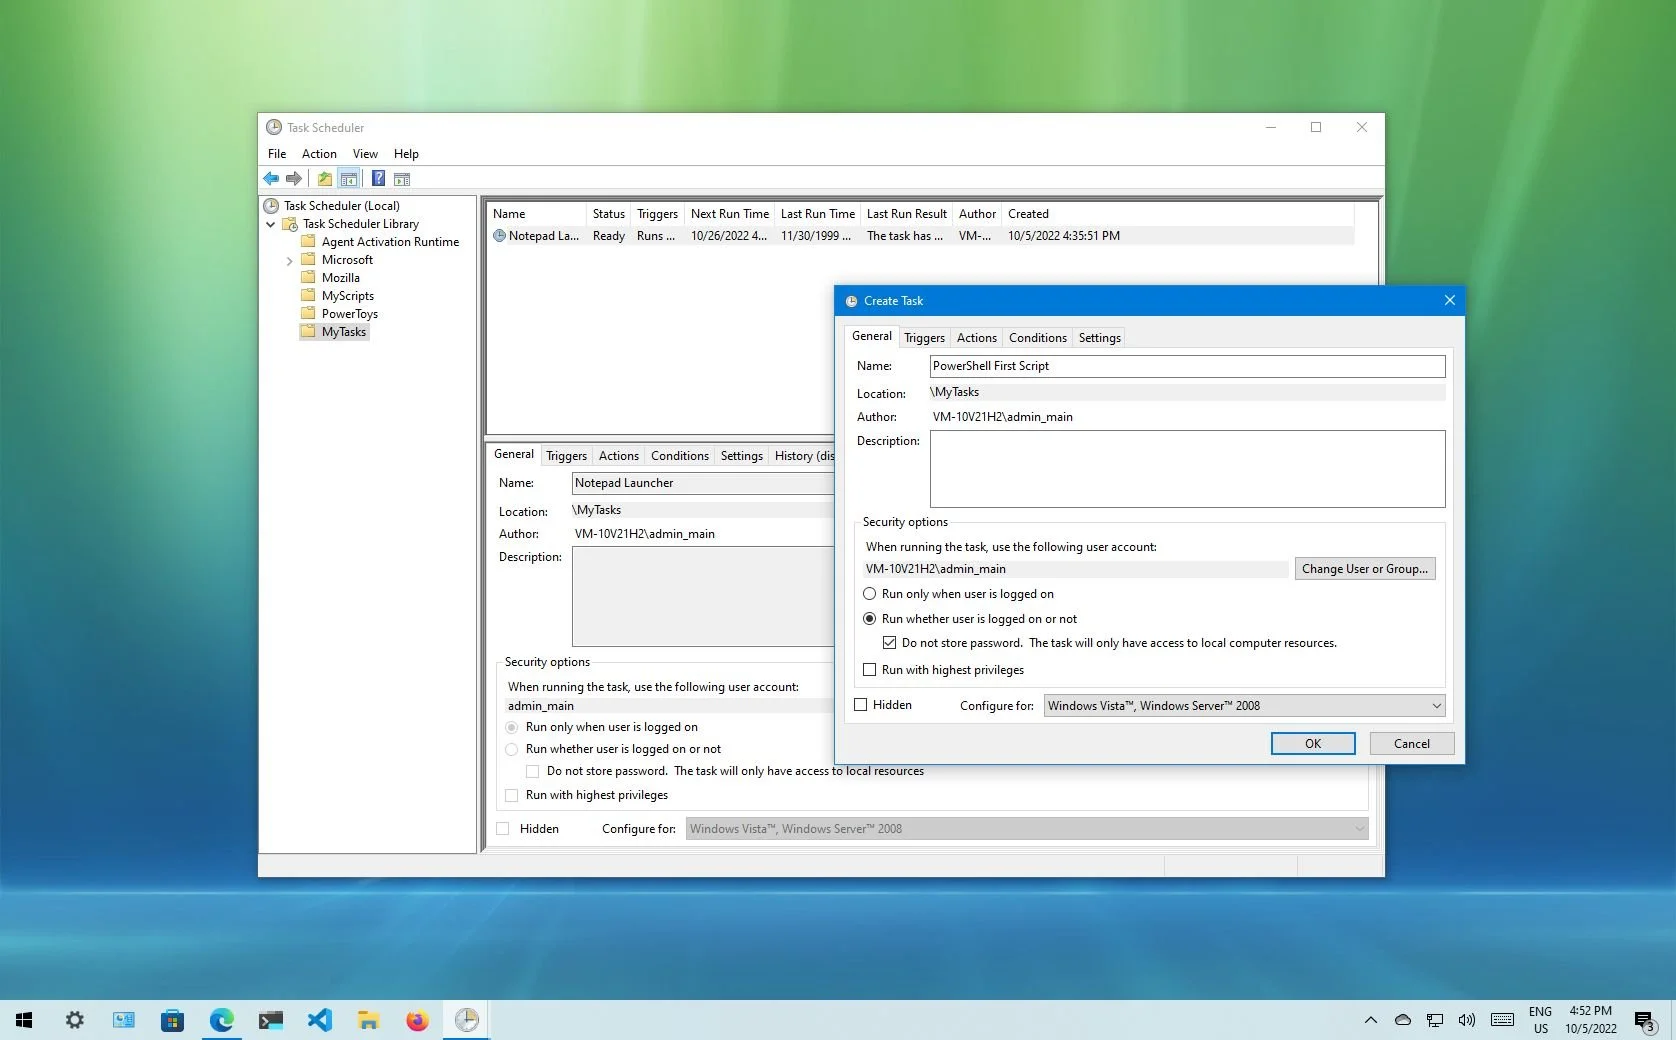Click Task Scheduler Library folder icon
The width and height of the screenshot is (1676, 1040).
[290, 224]
